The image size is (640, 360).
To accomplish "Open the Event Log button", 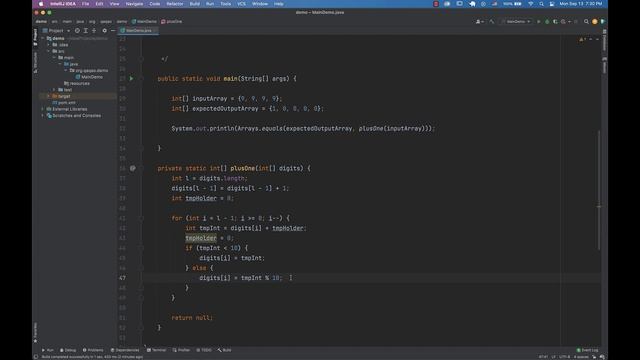I will coord(587,350).
